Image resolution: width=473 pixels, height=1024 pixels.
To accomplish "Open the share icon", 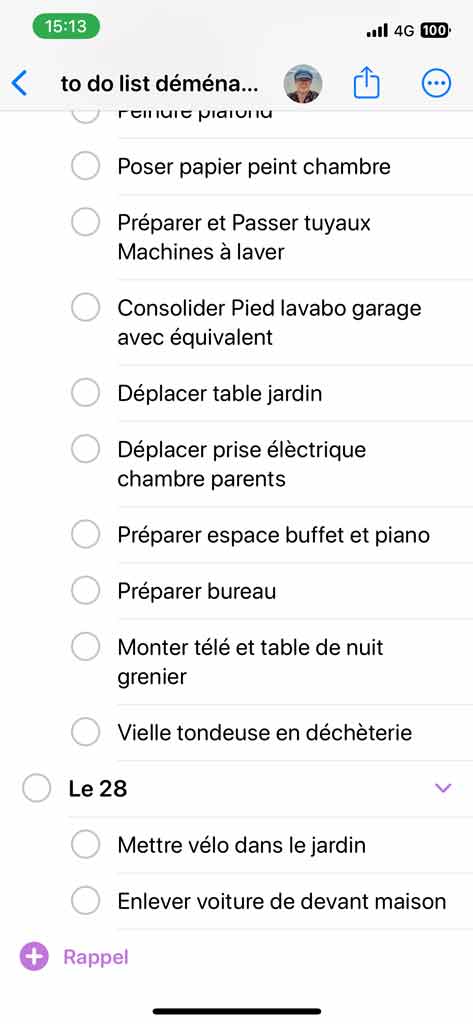I will click(x=367, y=84).
